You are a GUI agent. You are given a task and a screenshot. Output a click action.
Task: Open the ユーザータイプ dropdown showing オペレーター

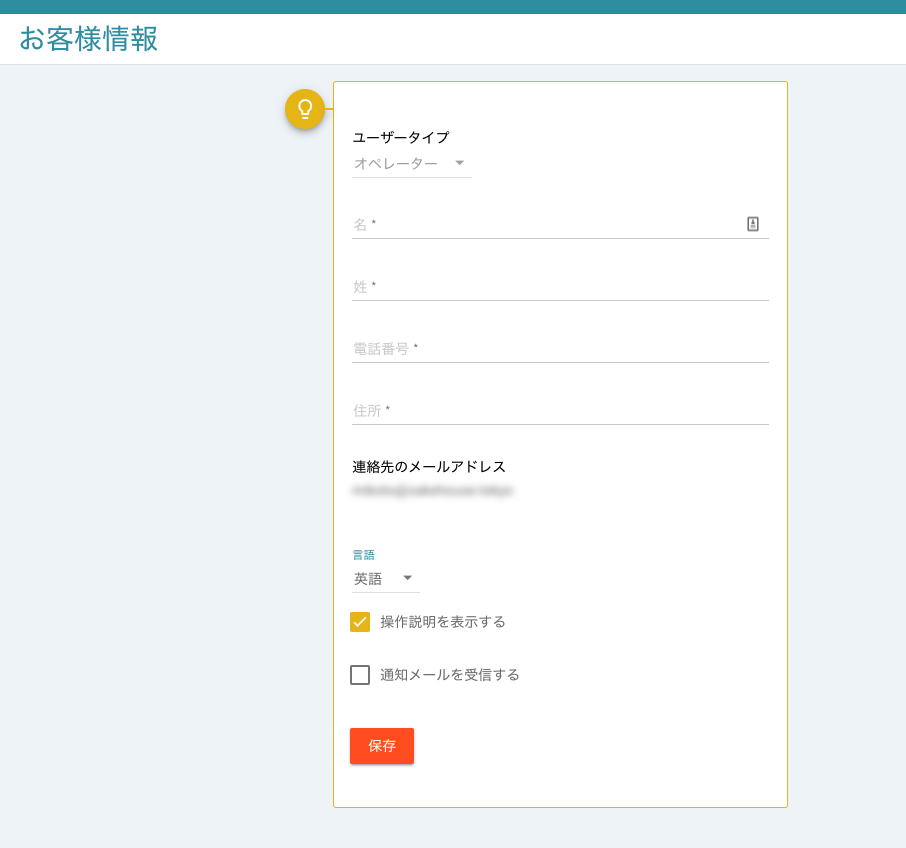click(x=411, y=163)
